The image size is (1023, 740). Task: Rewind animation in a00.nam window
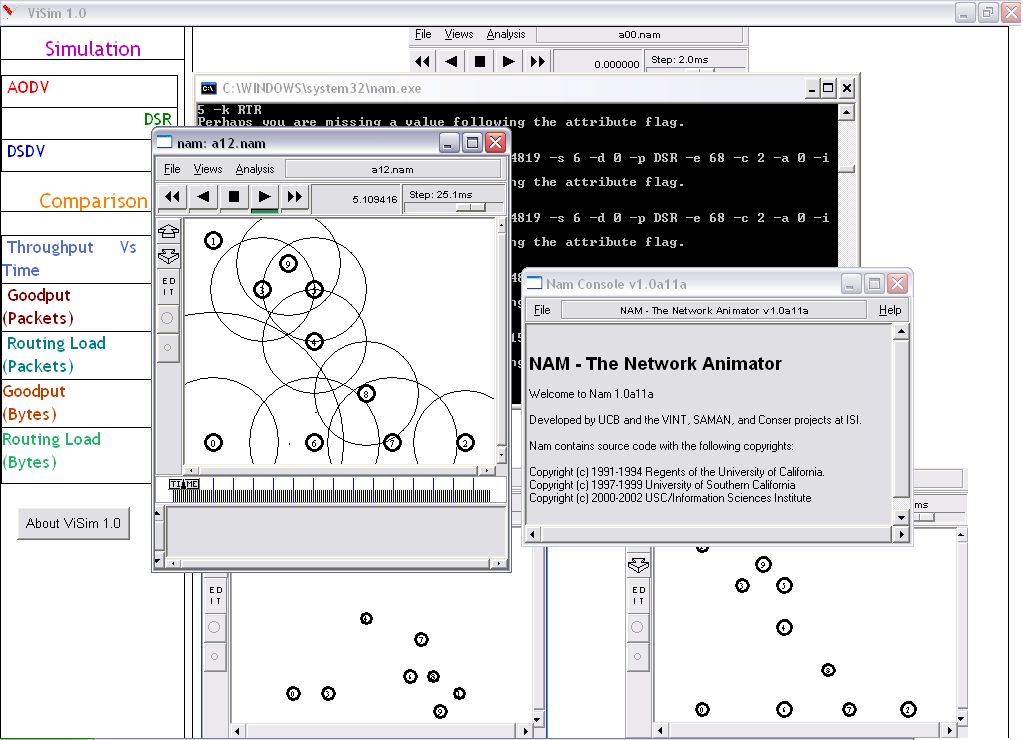[422, 62]
